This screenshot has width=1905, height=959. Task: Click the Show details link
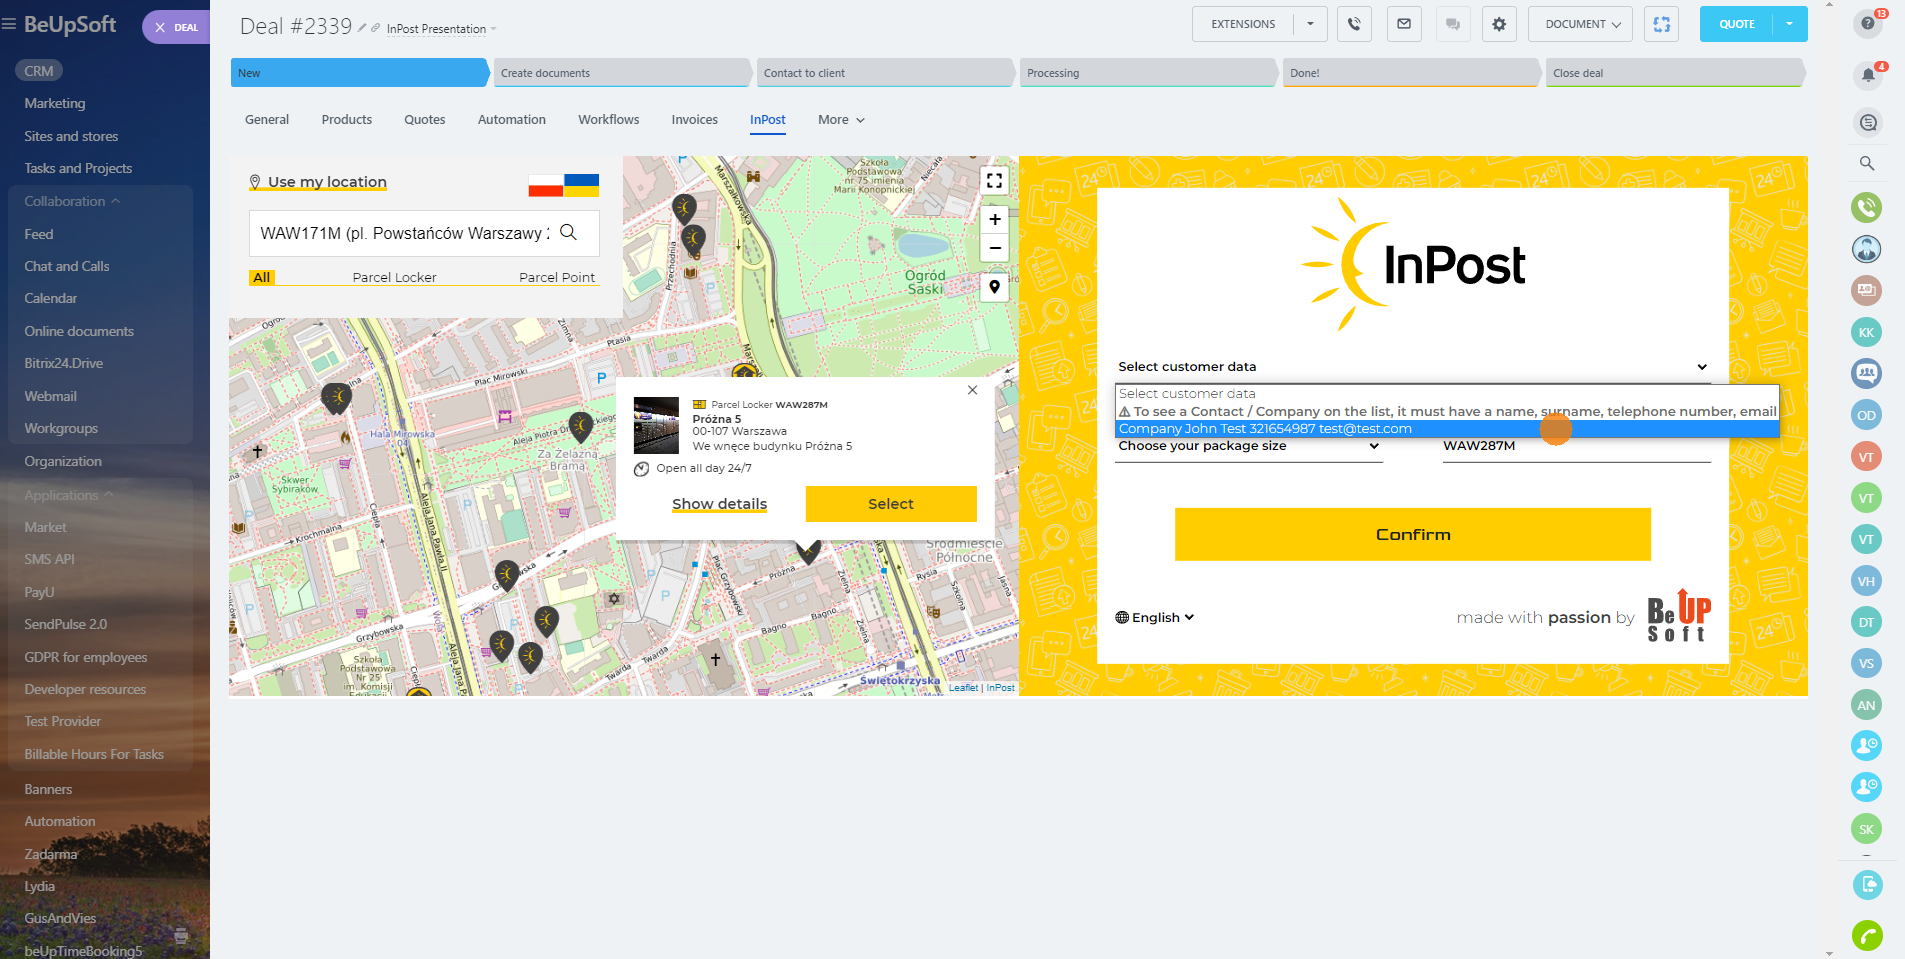[x=719, y=504]
